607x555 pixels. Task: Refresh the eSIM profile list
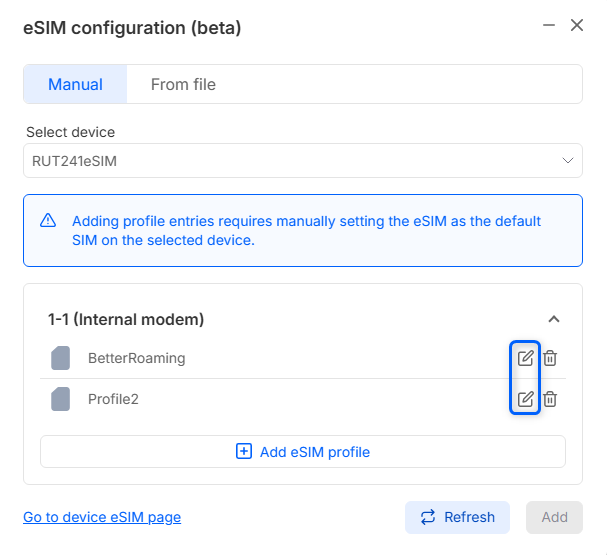pos(457,517)
